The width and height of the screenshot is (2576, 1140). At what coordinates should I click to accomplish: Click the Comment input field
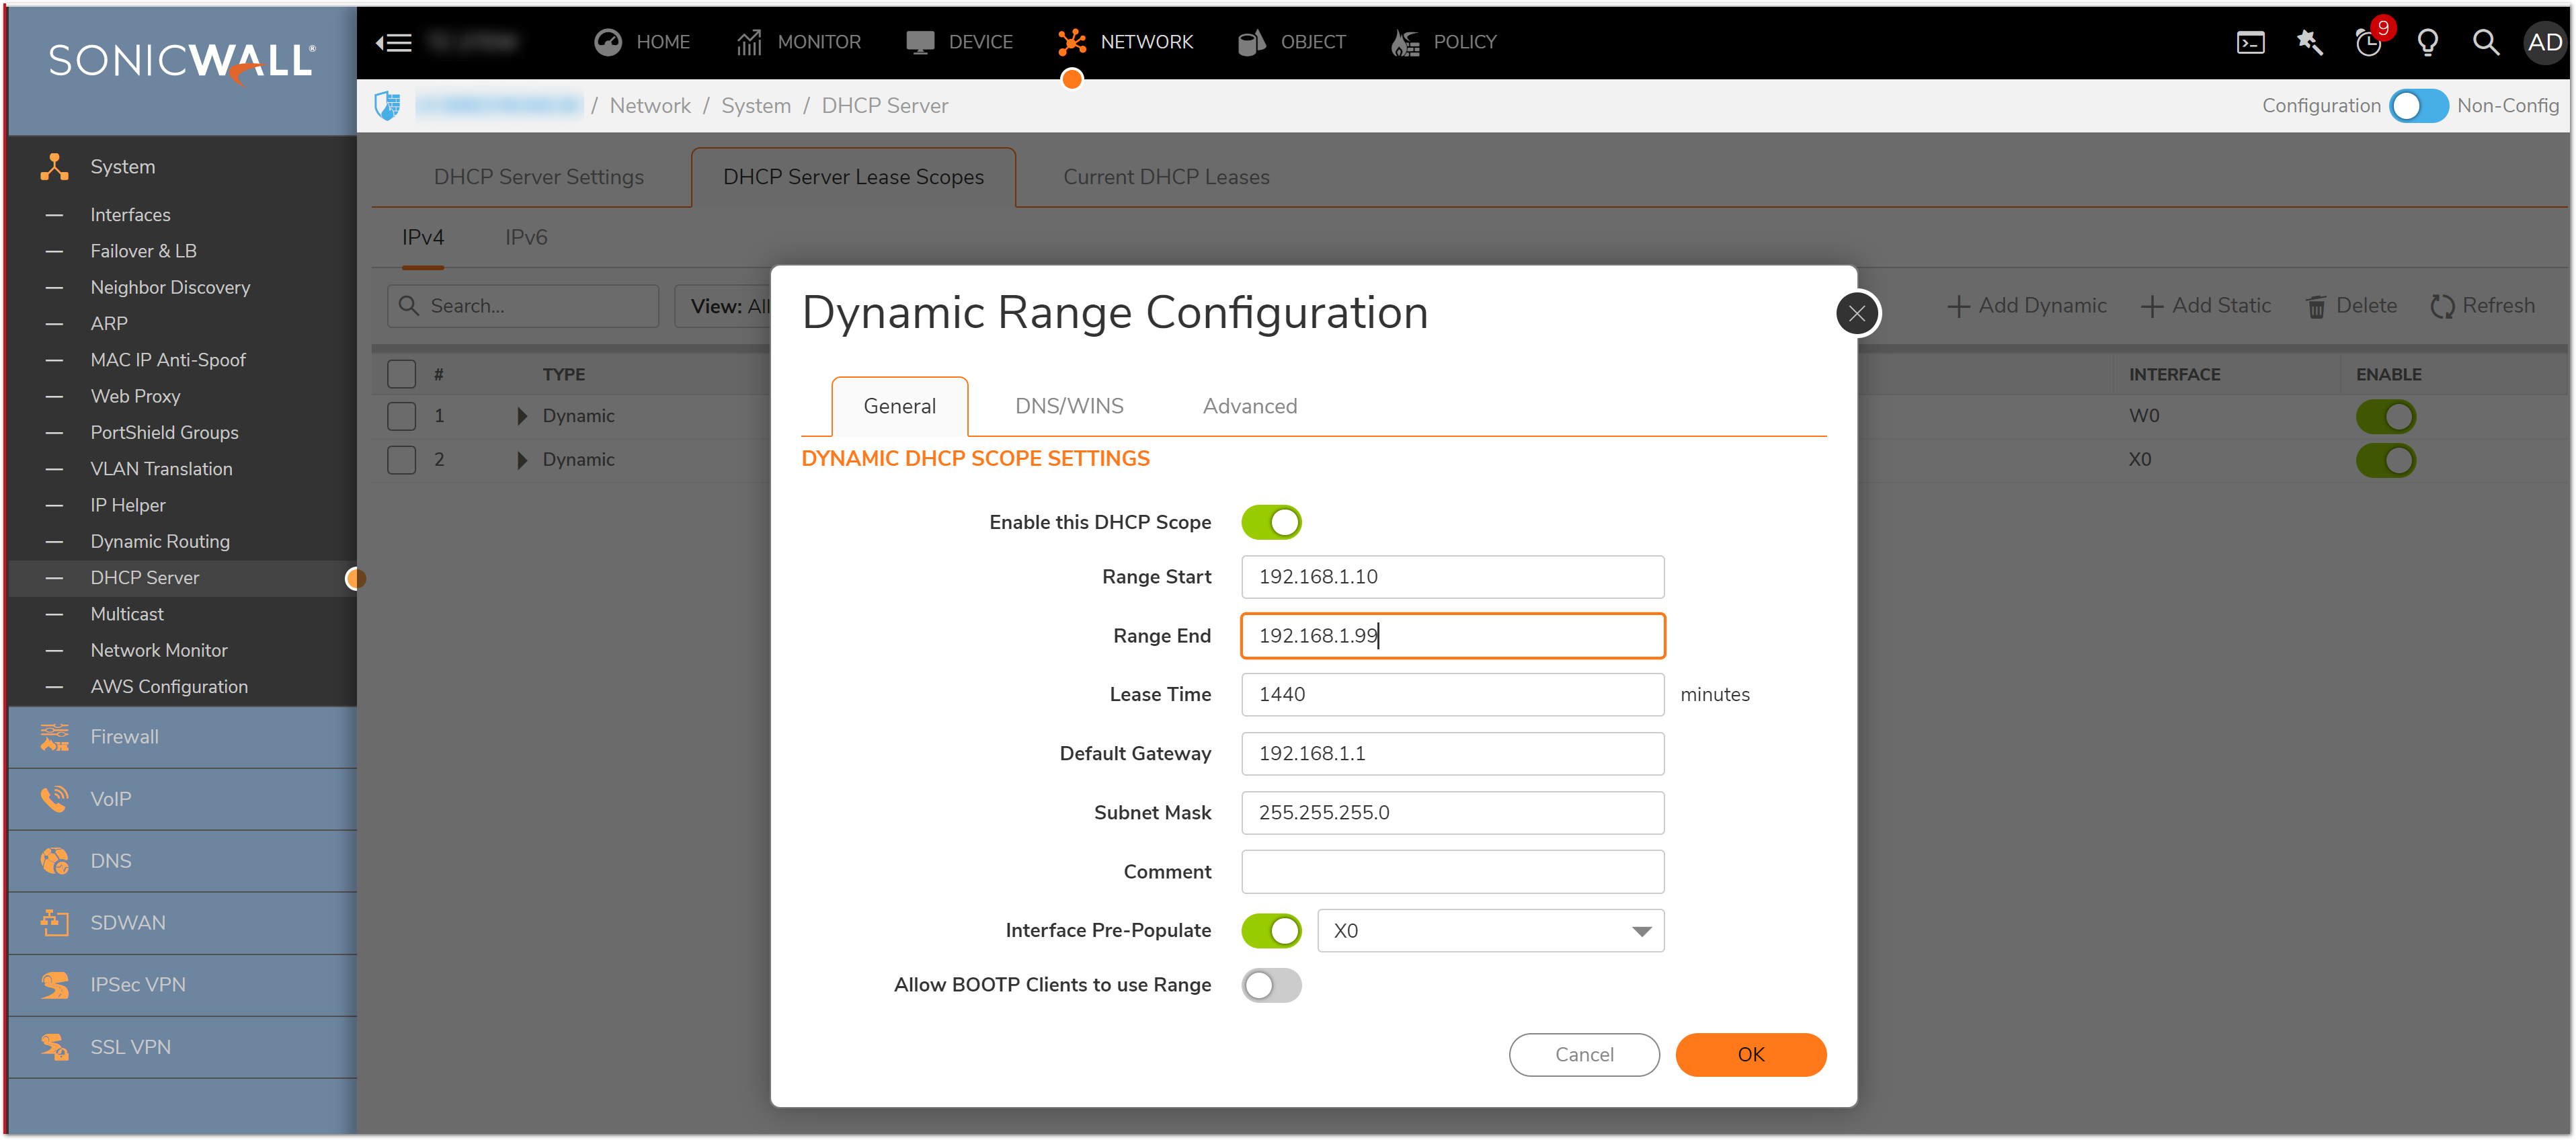point(1452,871)
